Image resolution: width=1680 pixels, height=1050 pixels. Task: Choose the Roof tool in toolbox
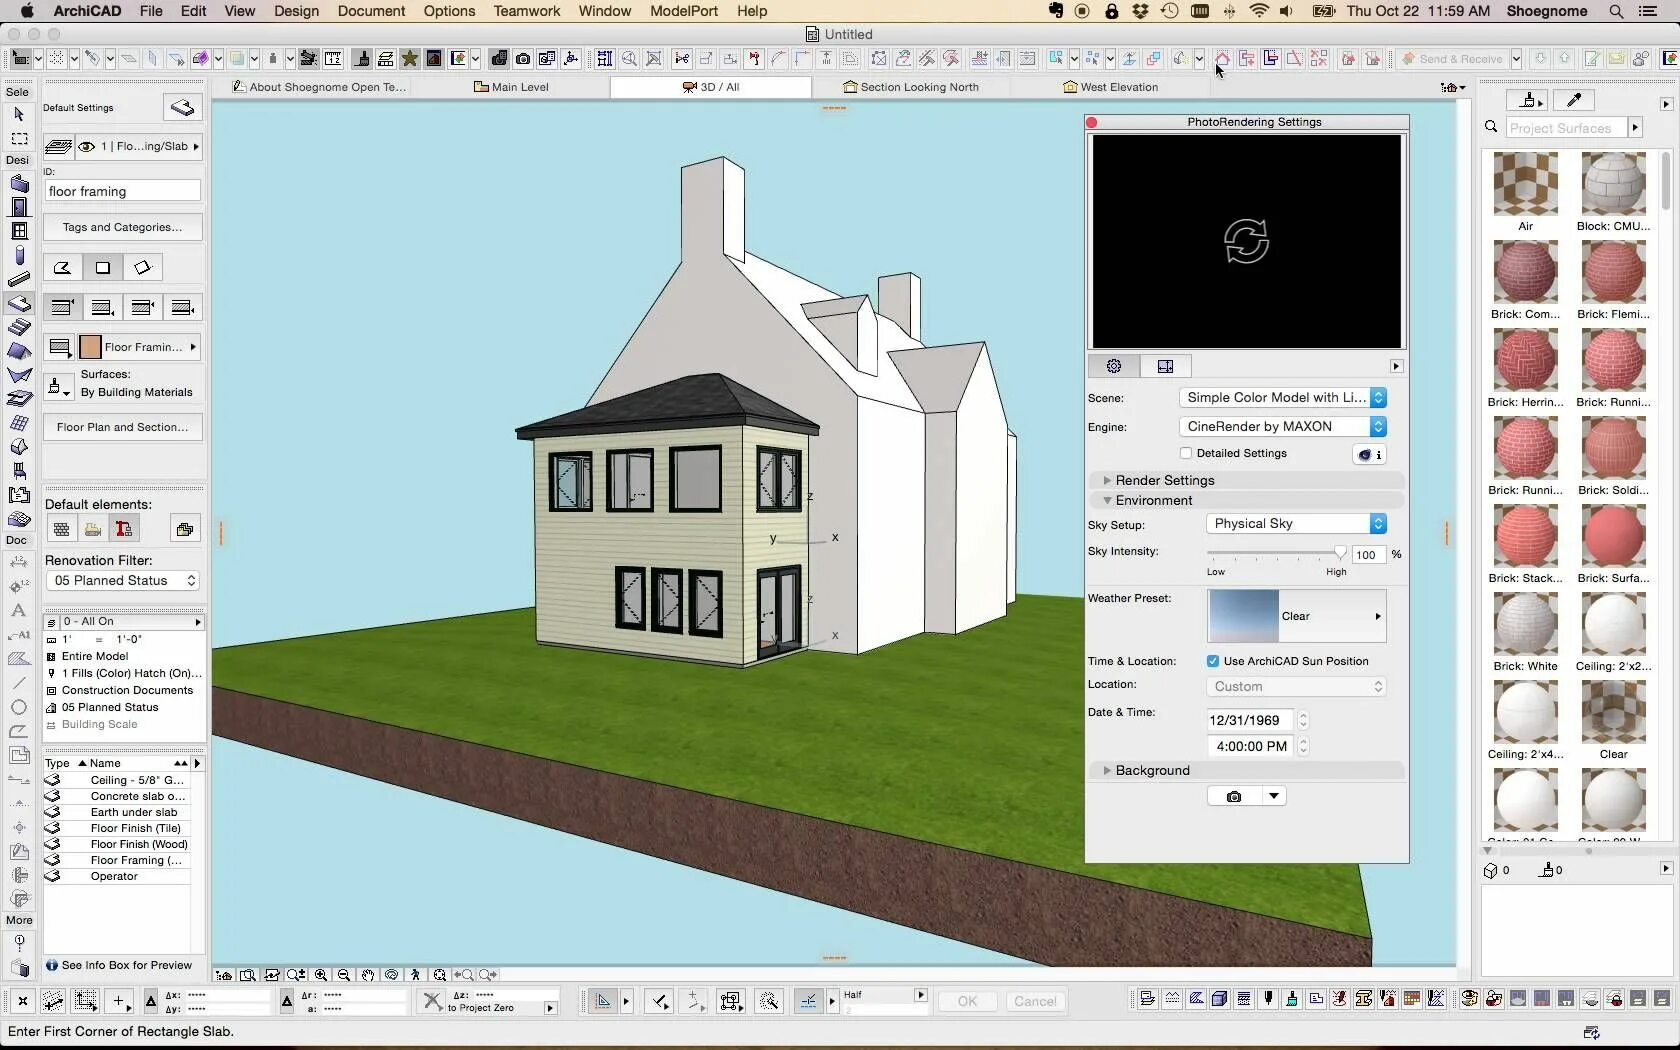(19, 351)
